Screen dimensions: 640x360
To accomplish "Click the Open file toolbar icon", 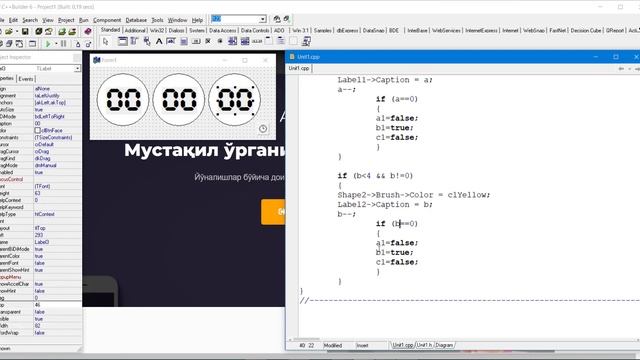I will [9, 31].
